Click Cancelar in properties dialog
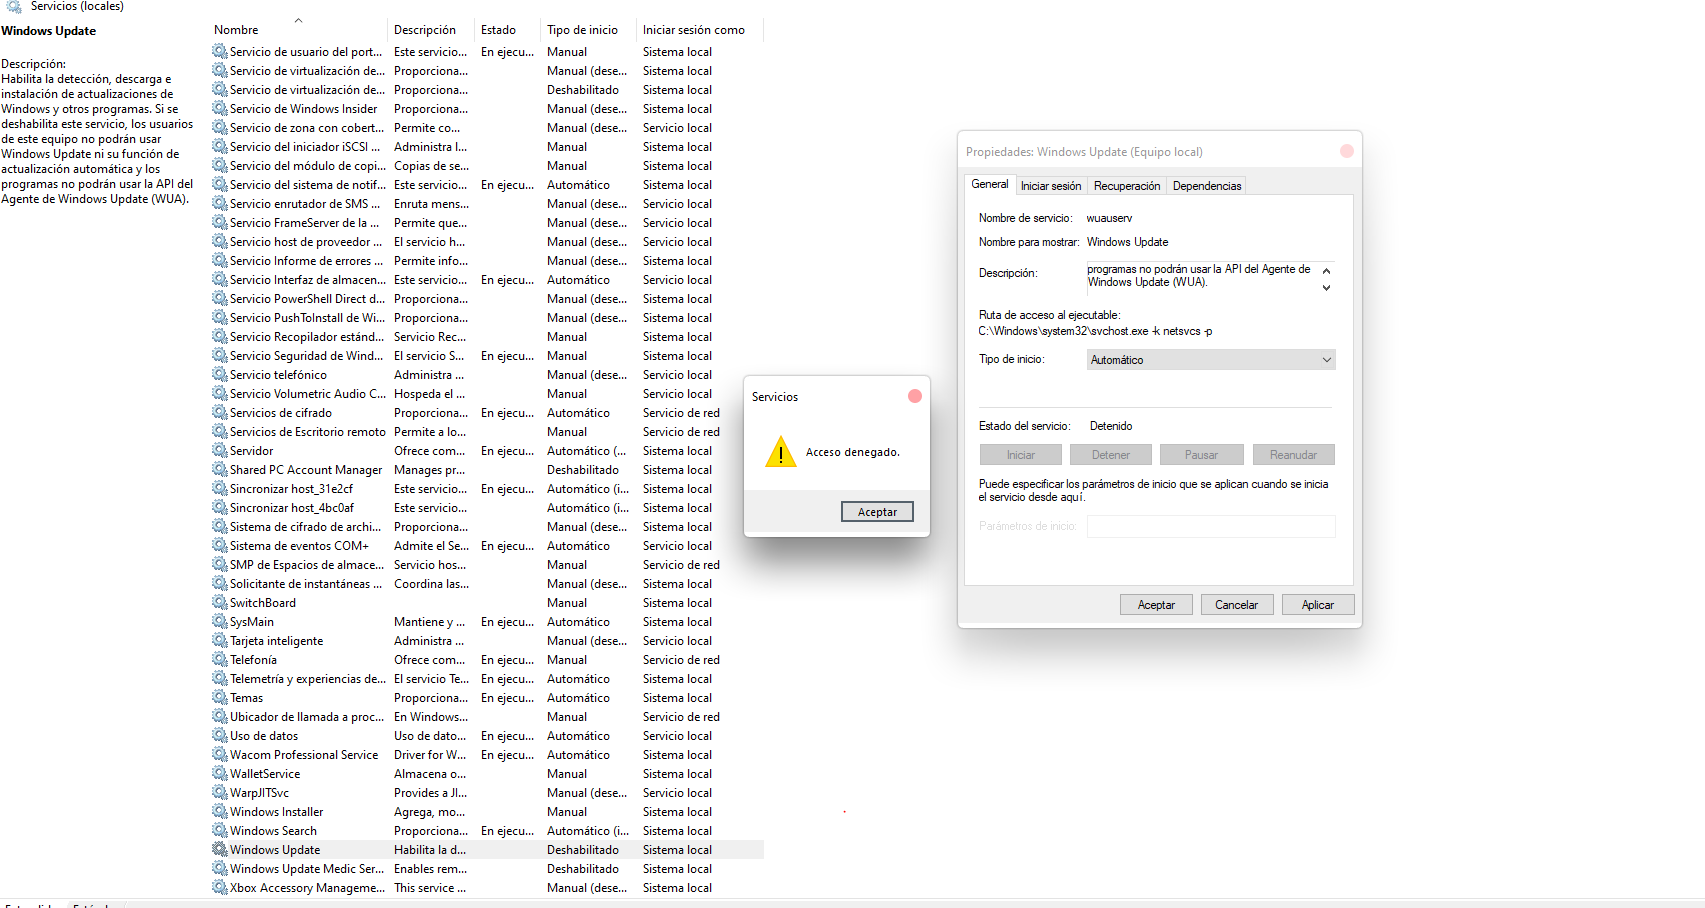The image size is (1705, 908). tap(1236, 605)
